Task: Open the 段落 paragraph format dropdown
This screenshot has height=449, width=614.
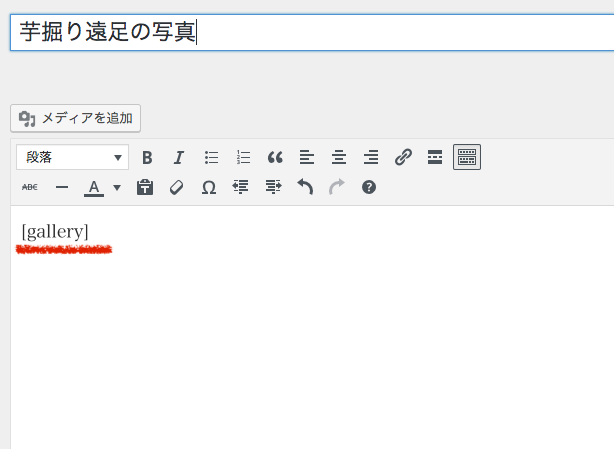Action: 72,157
